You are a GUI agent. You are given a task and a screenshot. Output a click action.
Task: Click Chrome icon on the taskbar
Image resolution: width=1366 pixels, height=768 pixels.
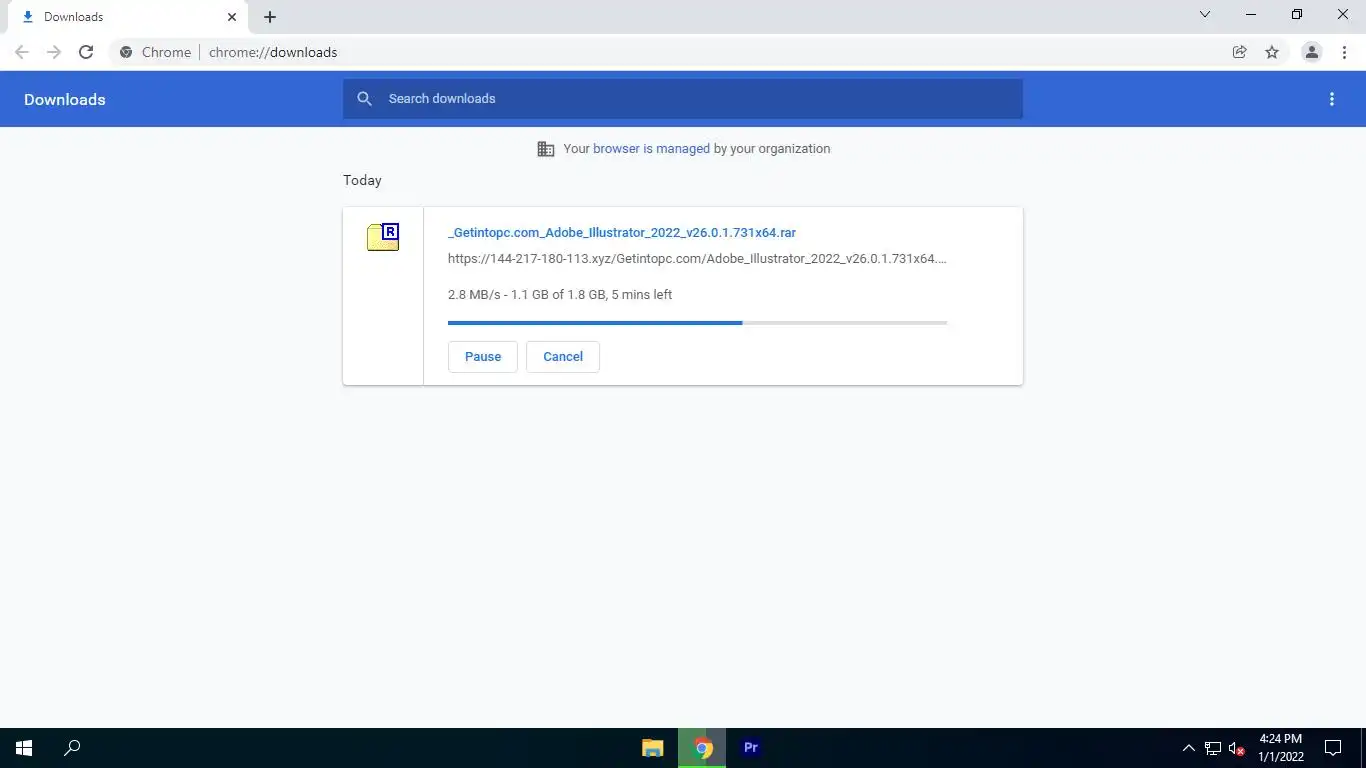702,748
